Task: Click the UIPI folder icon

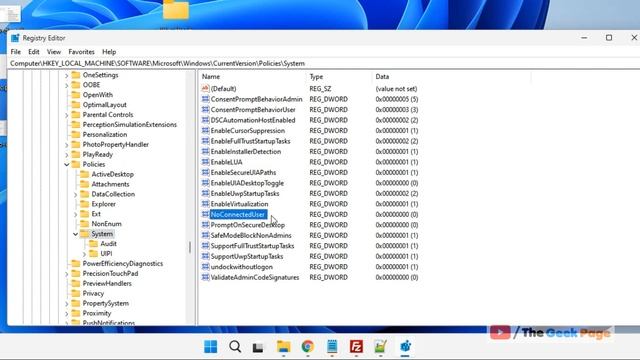Action: click(93, 253)
